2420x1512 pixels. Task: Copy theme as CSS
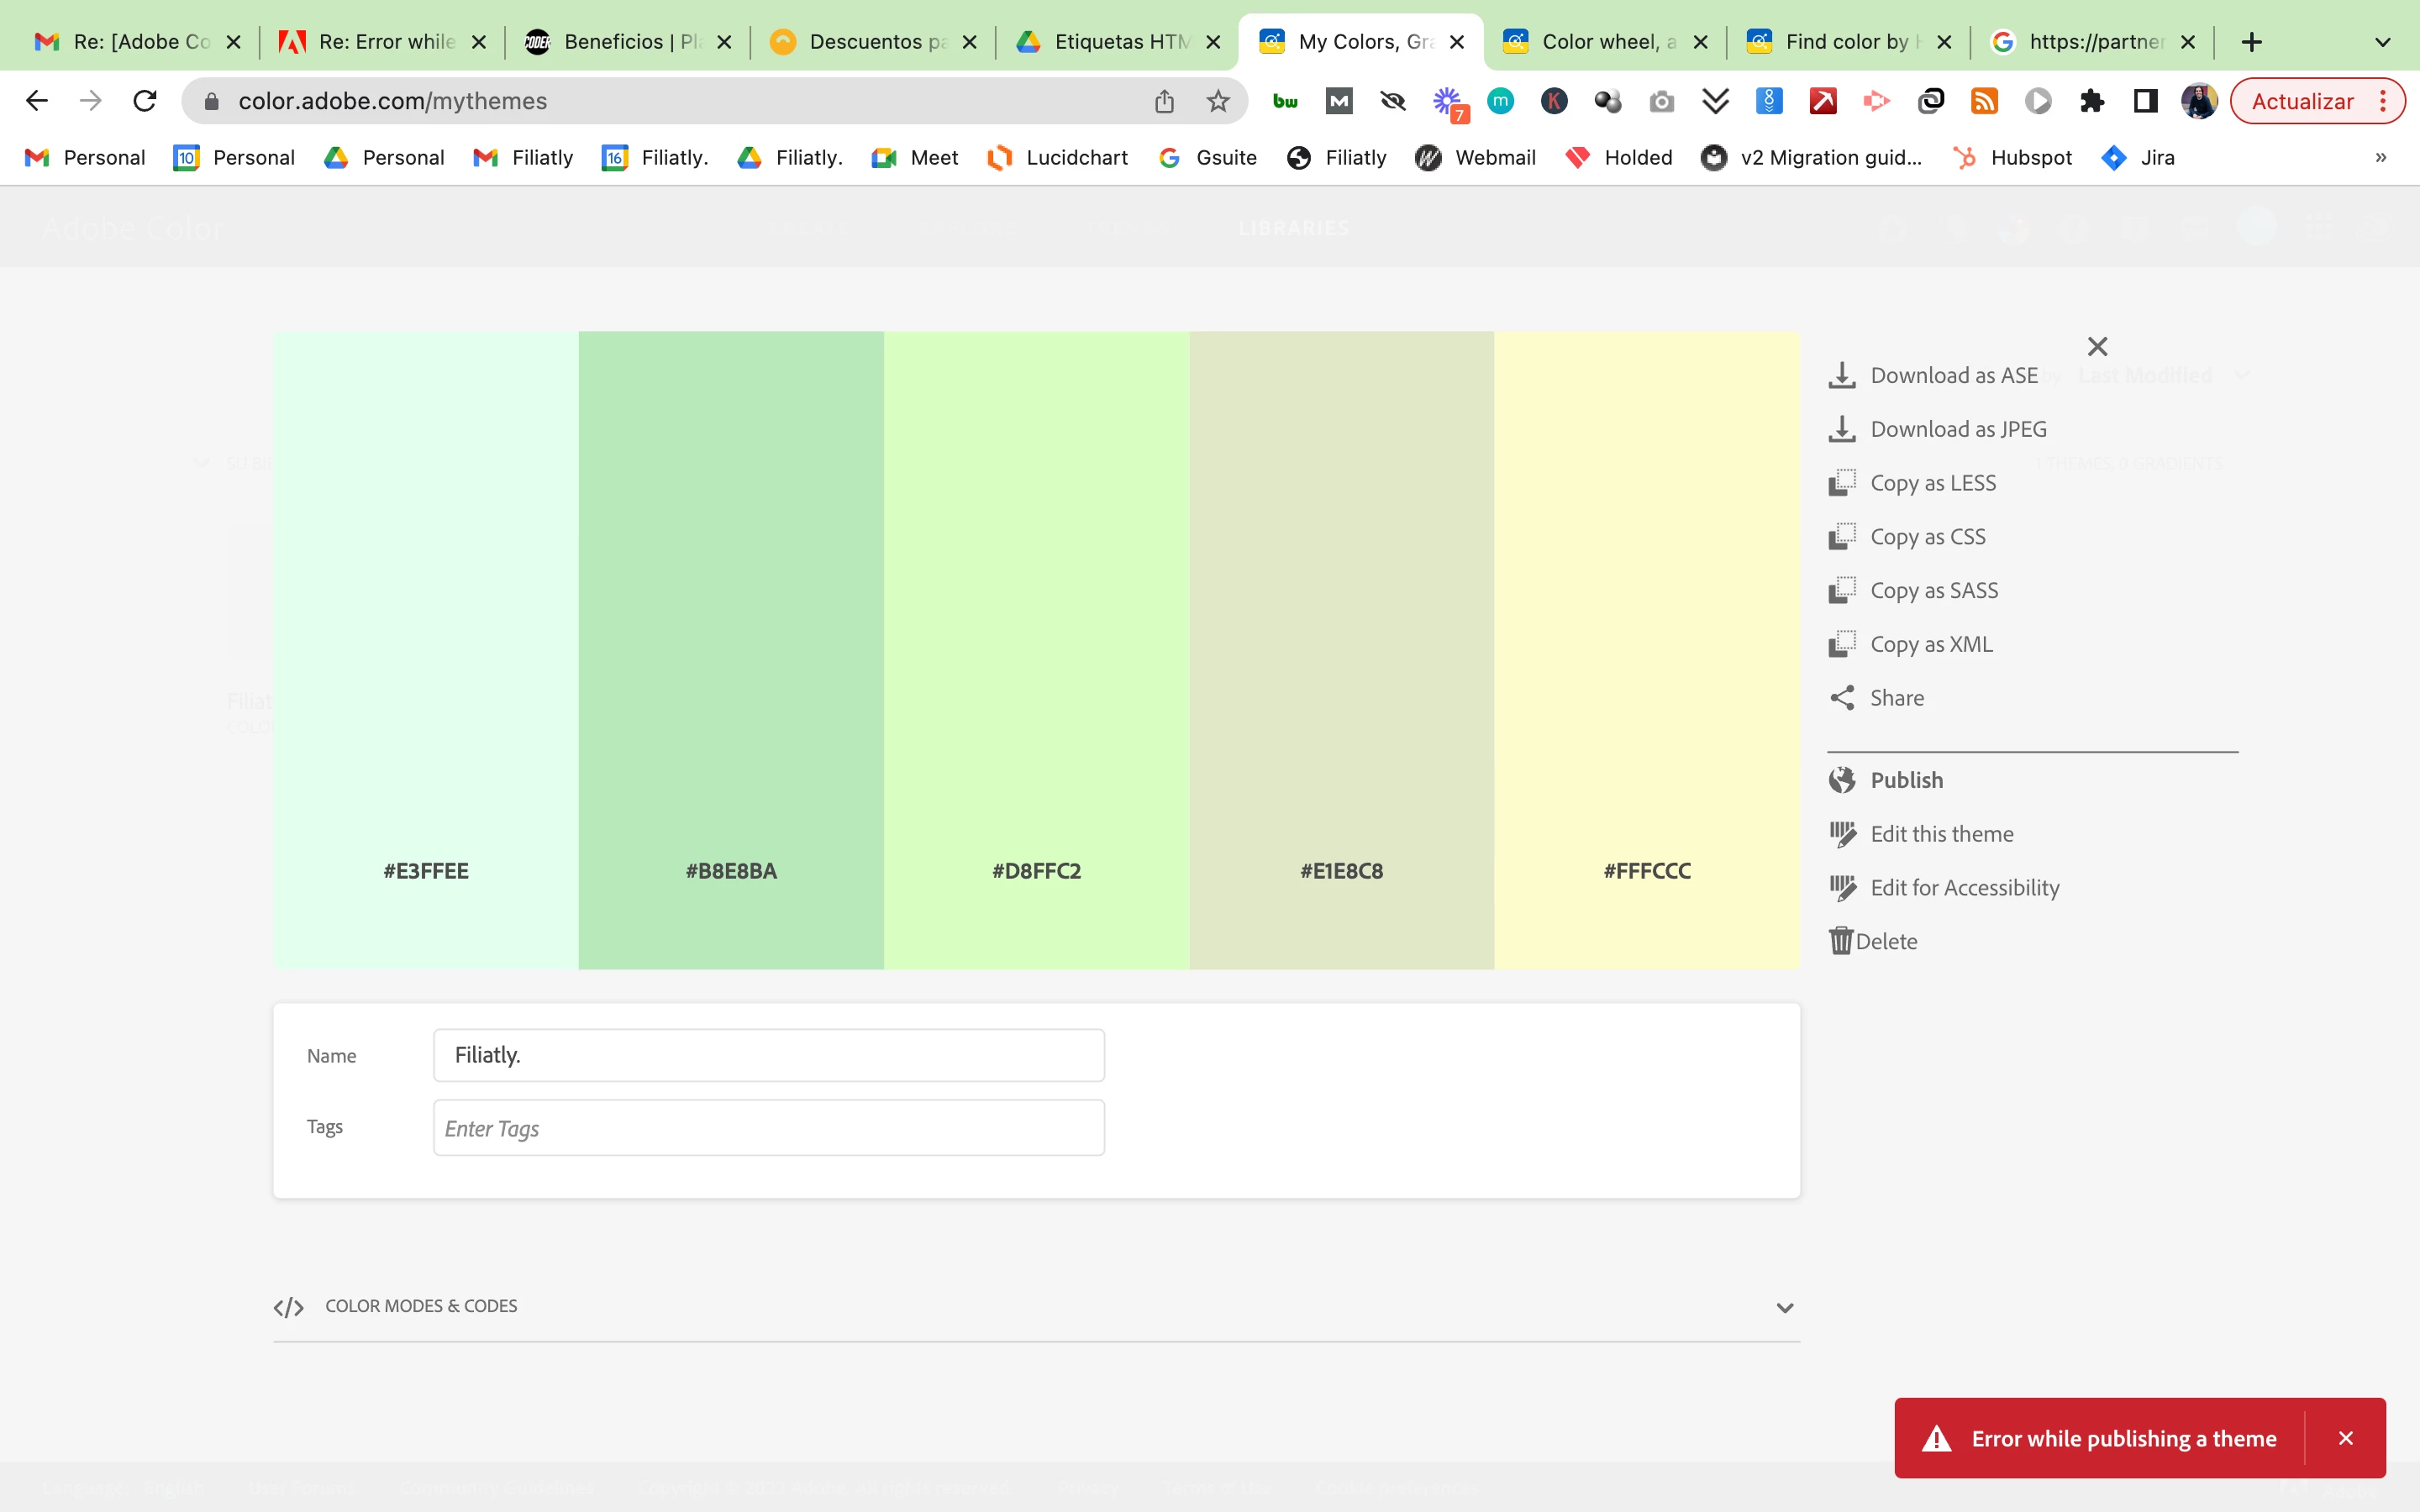1927,537
